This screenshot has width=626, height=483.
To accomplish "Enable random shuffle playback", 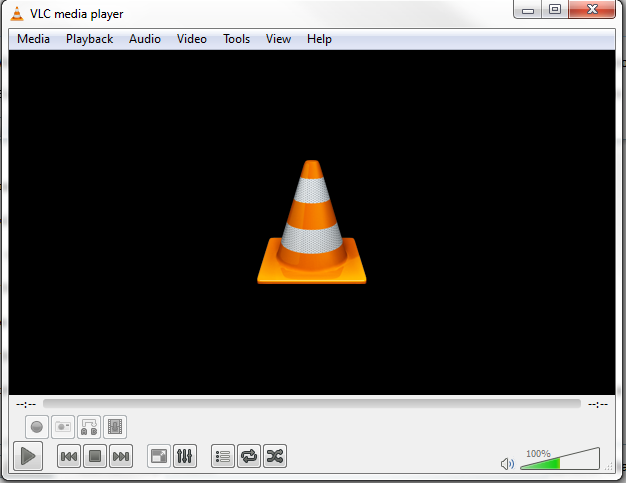I will pos(275,457).
